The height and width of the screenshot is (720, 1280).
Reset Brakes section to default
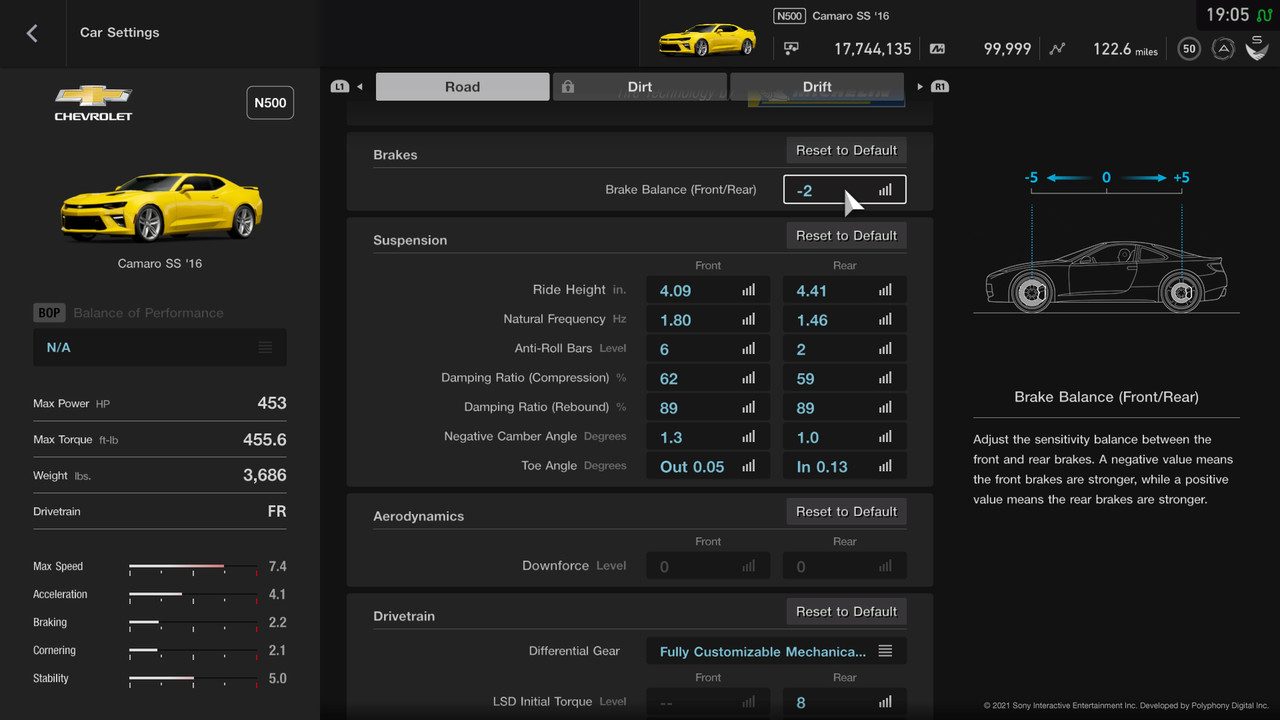click(846, 150)
